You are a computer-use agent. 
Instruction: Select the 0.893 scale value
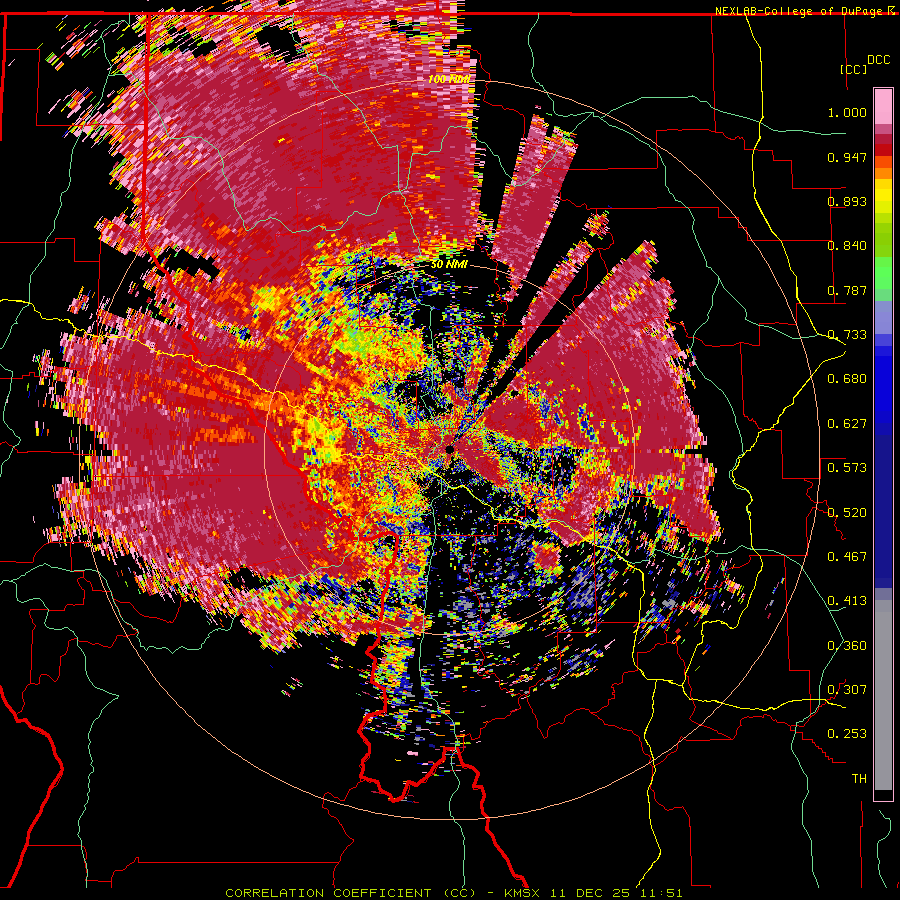click(847, 201)
